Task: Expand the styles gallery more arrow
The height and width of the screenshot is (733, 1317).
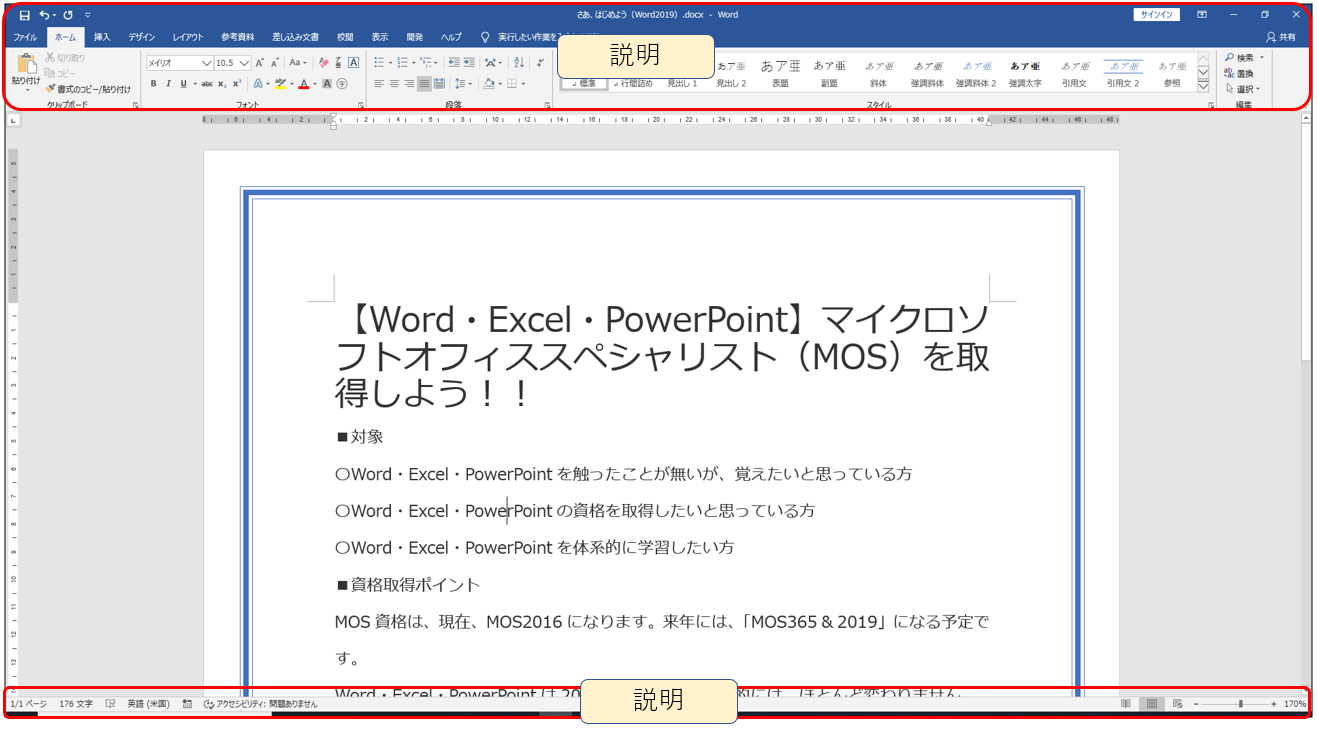Action: (1203, 86)
